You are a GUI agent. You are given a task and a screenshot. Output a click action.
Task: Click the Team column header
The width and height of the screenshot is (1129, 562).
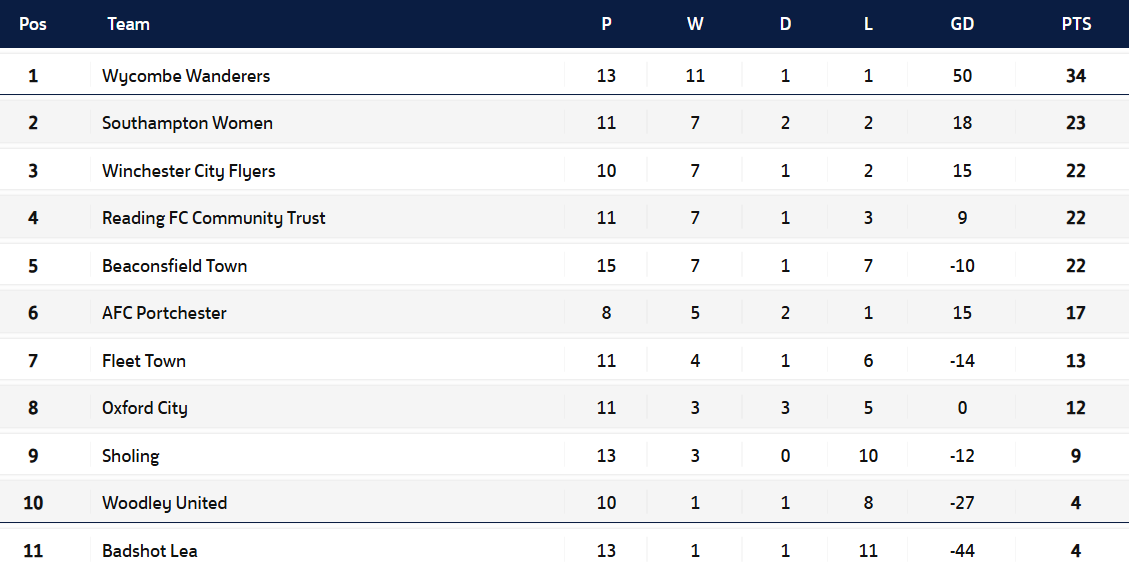click(128, 24)
